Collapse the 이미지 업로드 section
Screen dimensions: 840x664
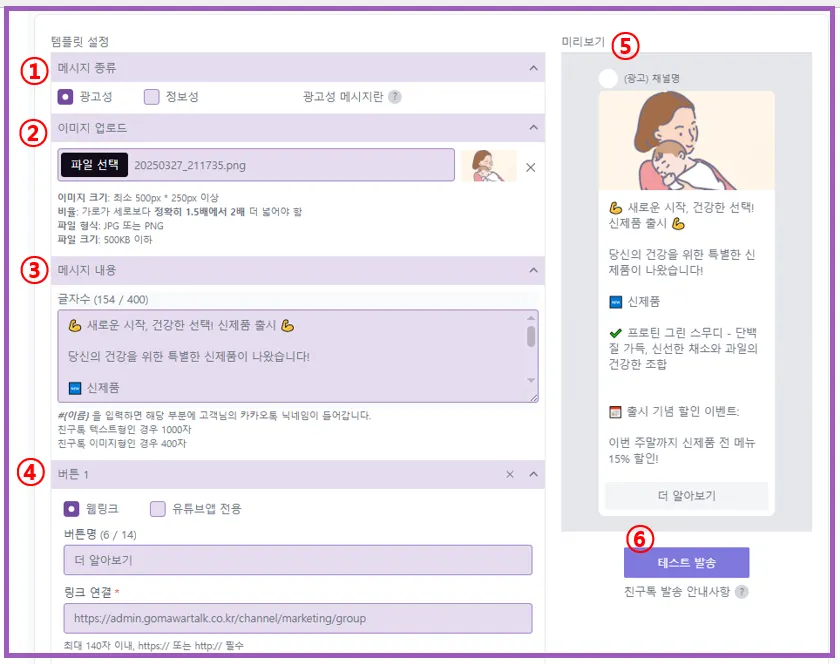pos(533,128)
